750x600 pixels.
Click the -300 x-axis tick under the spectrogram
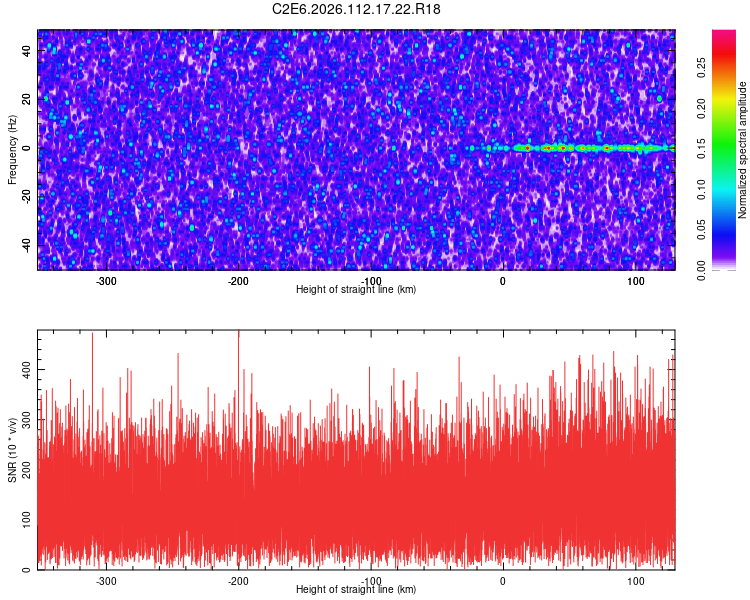coord(106,281)
